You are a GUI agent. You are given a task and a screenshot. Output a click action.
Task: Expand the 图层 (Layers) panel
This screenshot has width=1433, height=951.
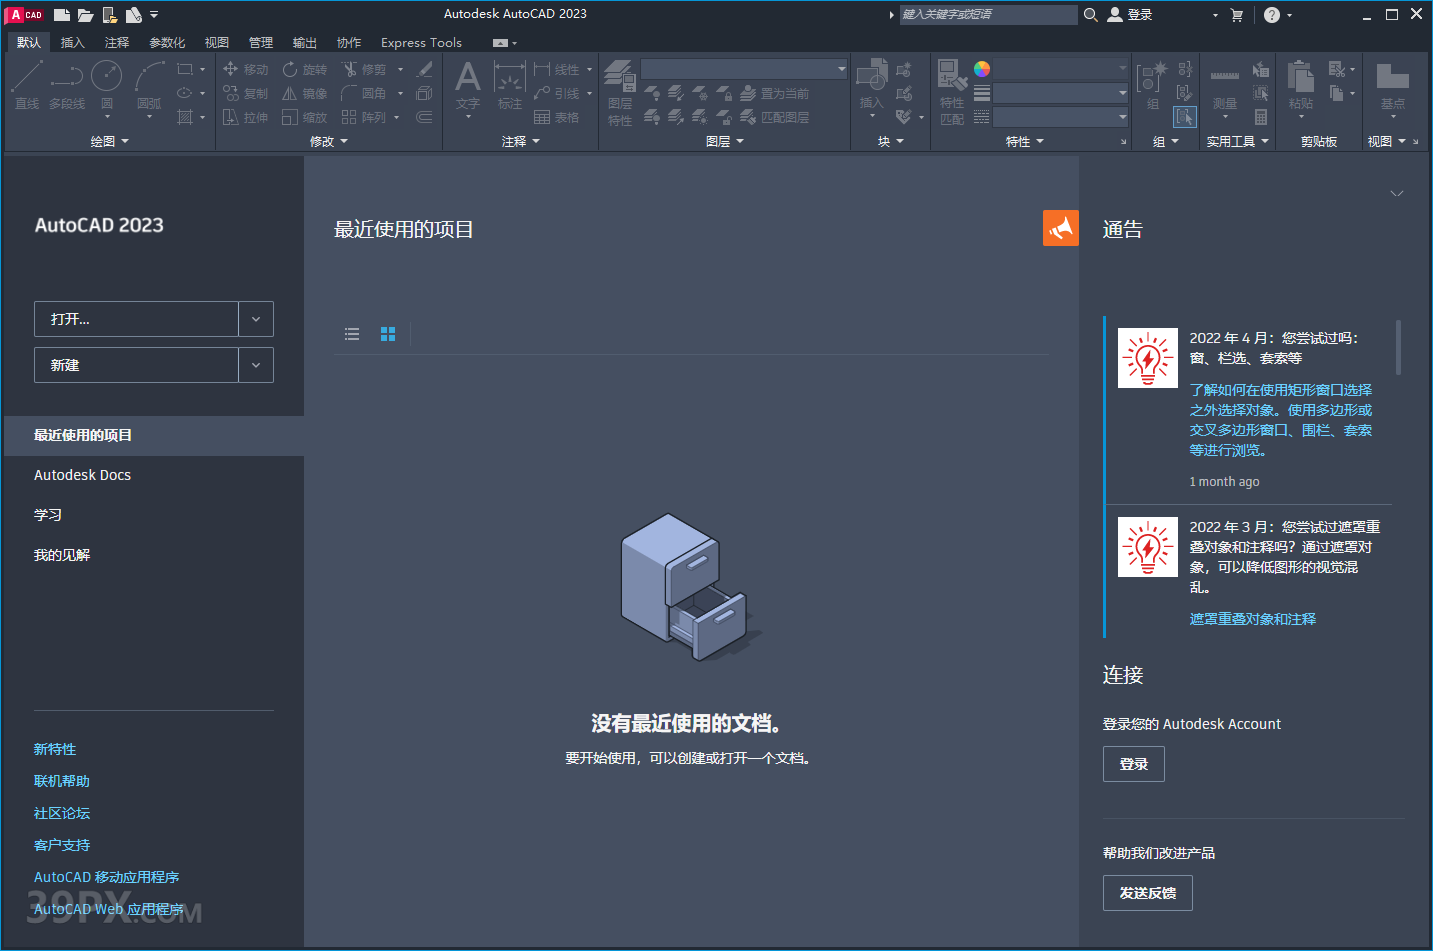click(x=725, y=141)
